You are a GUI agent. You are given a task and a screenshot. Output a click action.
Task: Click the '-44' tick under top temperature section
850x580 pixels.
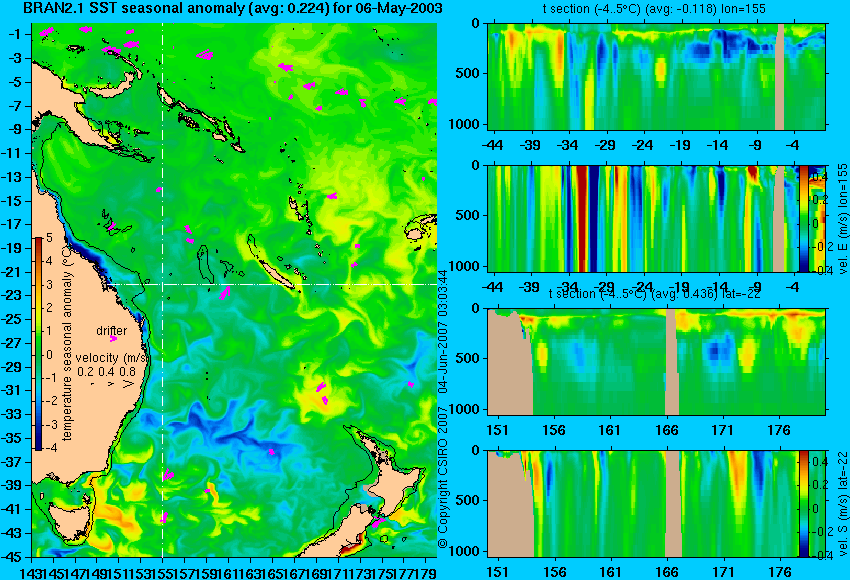click(492, 145)
